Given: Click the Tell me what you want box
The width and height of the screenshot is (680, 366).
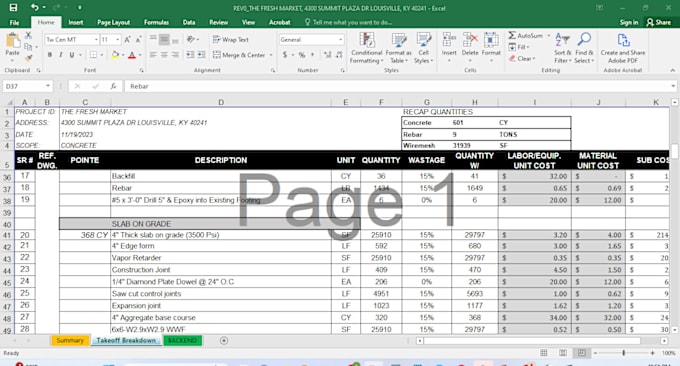Looking at the screenshot, I should click(349, 22).
